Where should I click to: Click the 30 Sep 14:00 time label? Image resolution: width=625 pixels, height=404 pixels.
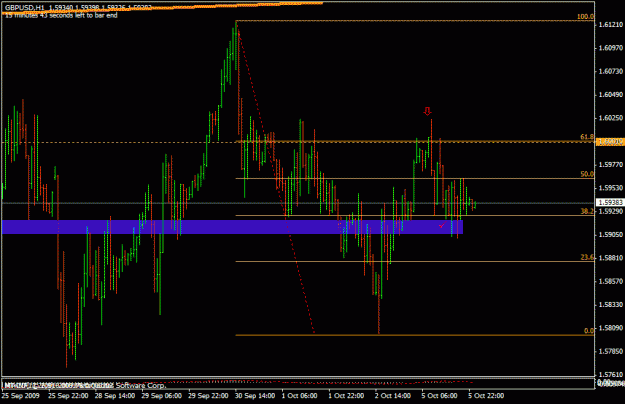coord(255,396)
